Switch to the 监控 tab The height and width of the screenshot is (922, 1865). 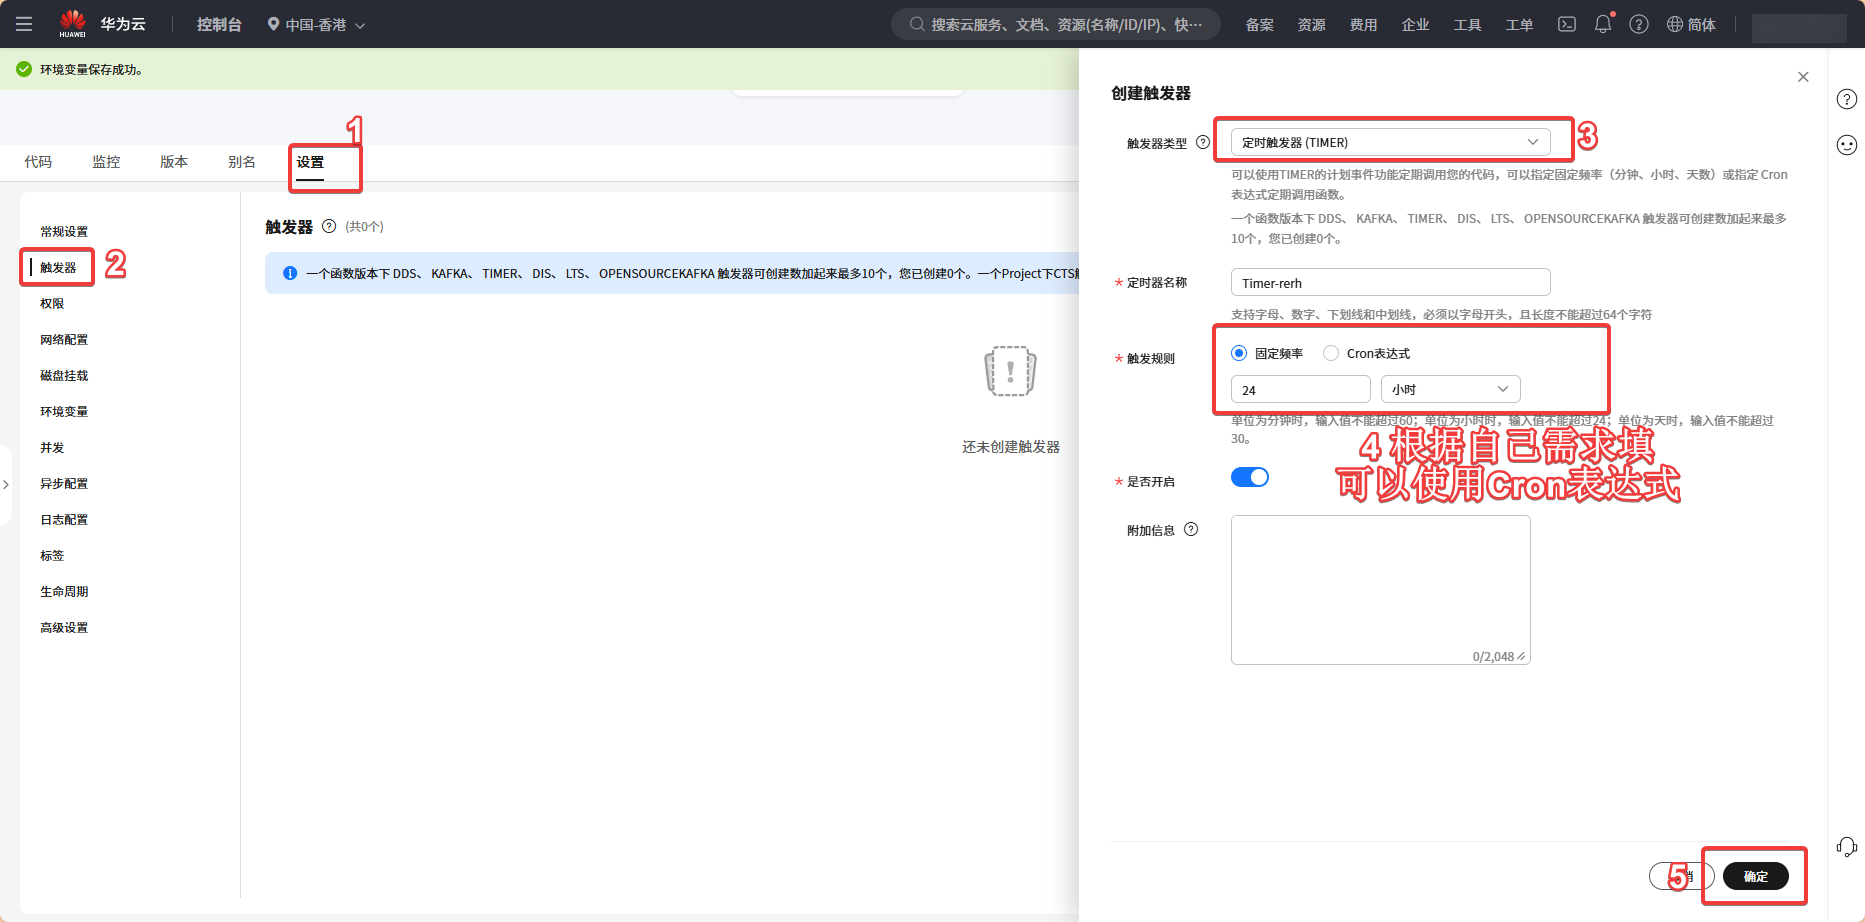(x=106, y=162)
